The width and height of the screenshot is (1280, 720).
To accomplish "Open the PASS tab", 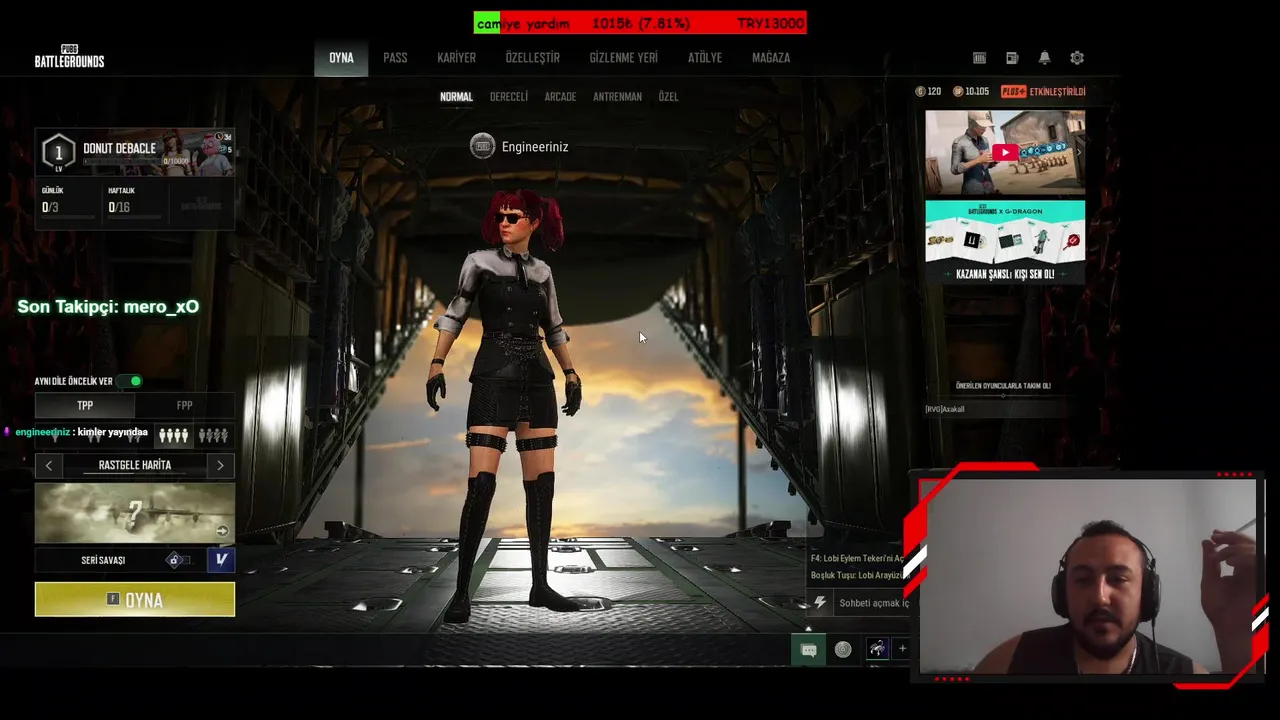I will [x=395, y=58].
